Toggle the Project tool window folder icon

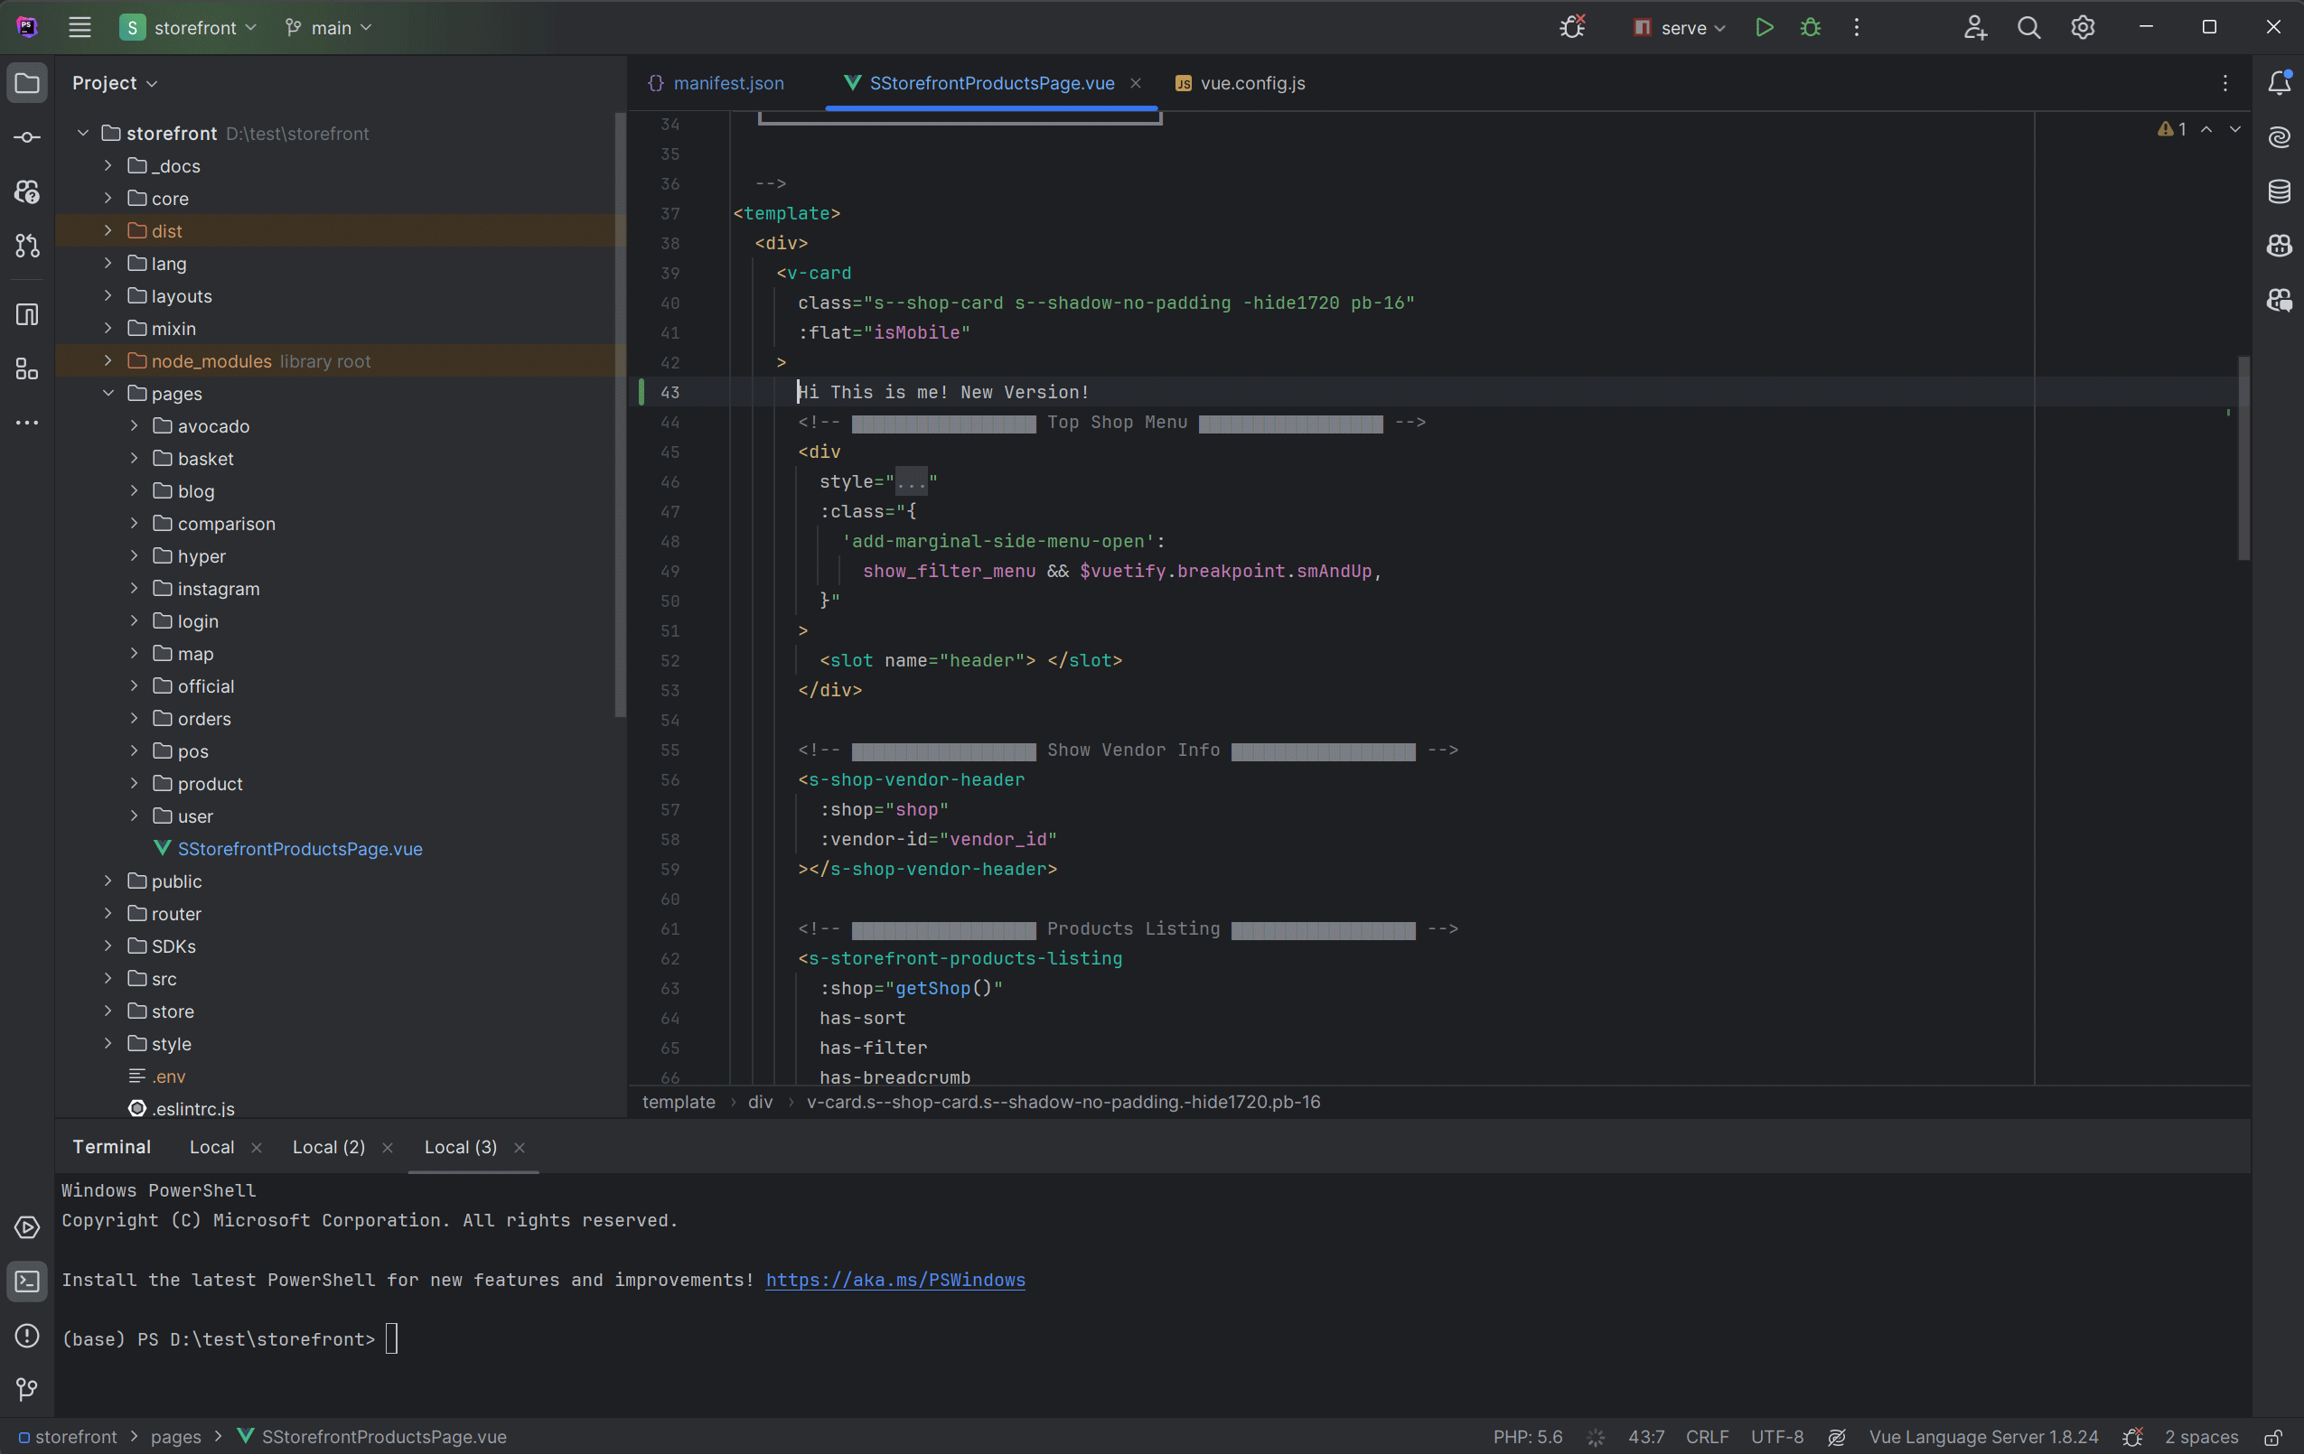pyautogui.click(x=27, y=83)
